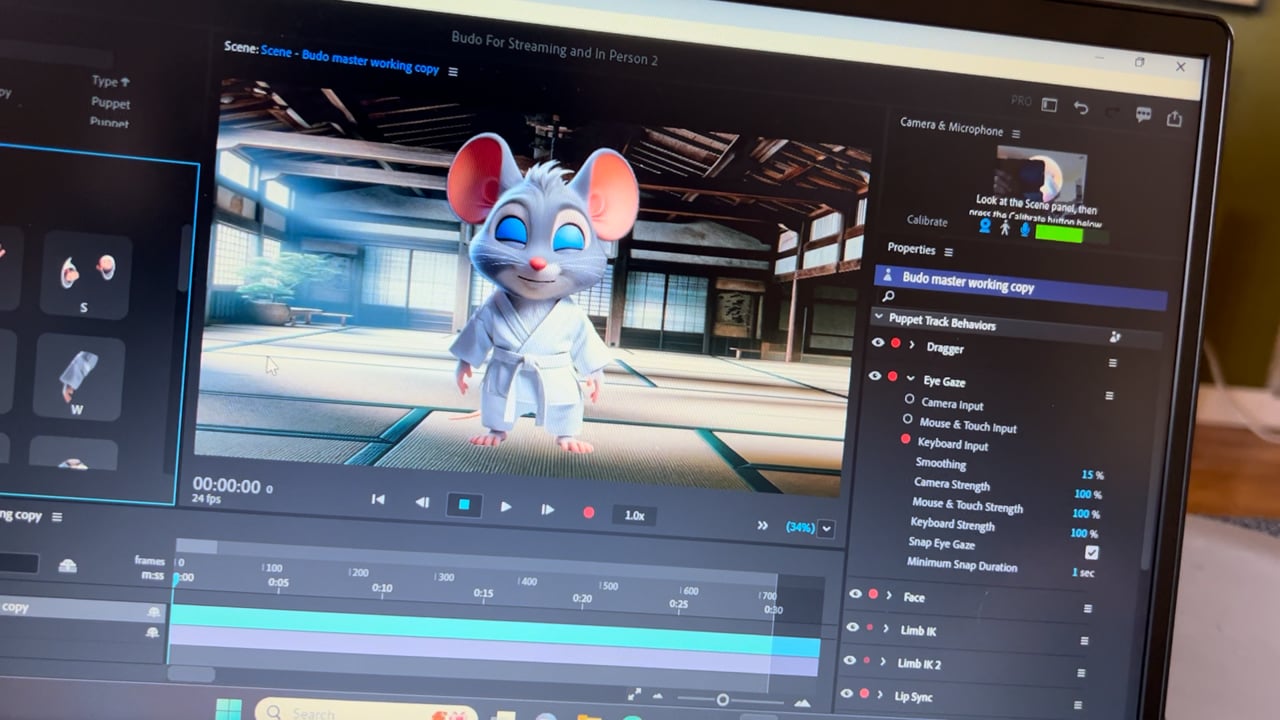Hide the Limb IK 2 behavior with eye icon

849,661
